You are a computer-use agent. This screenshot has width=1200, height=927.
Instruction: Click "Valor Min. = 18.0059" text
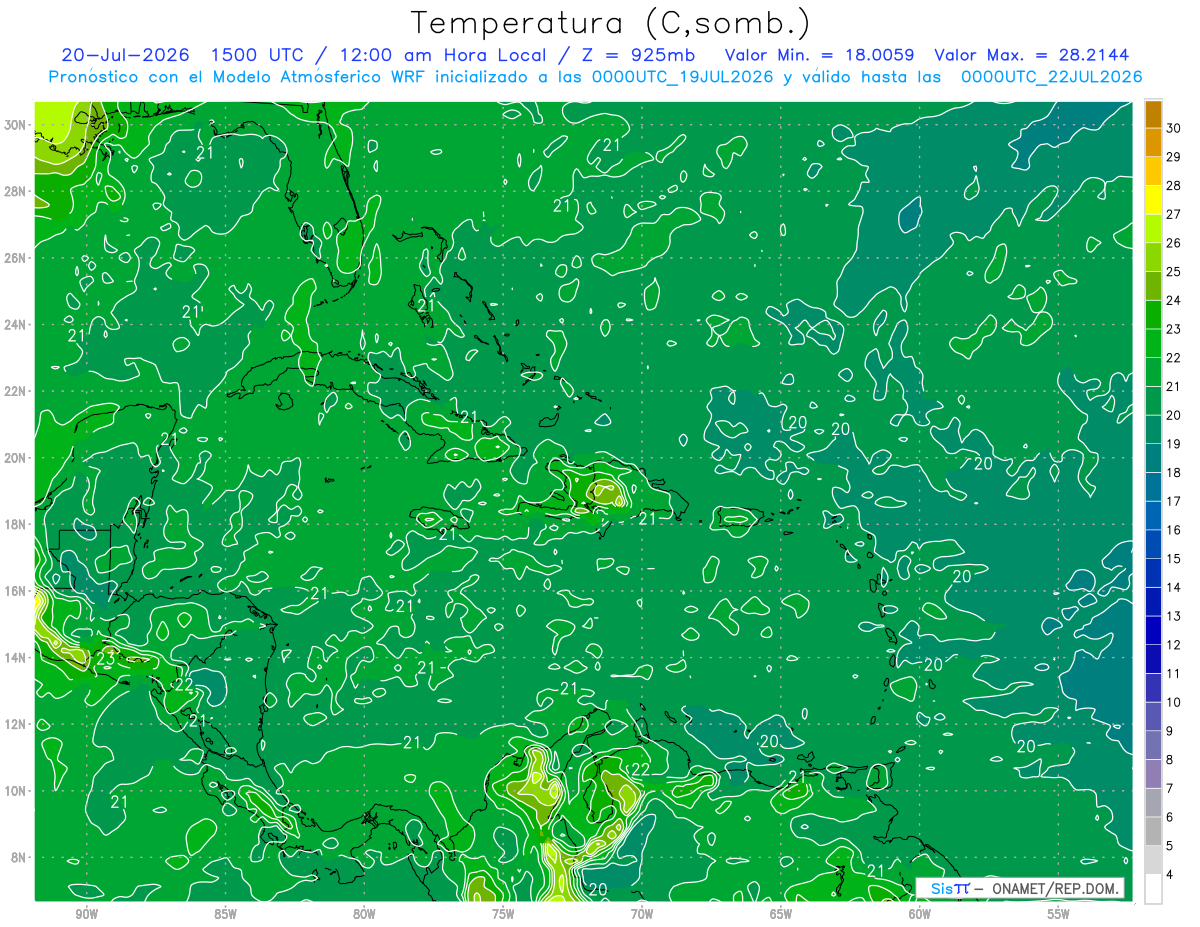tap(820, 54)
